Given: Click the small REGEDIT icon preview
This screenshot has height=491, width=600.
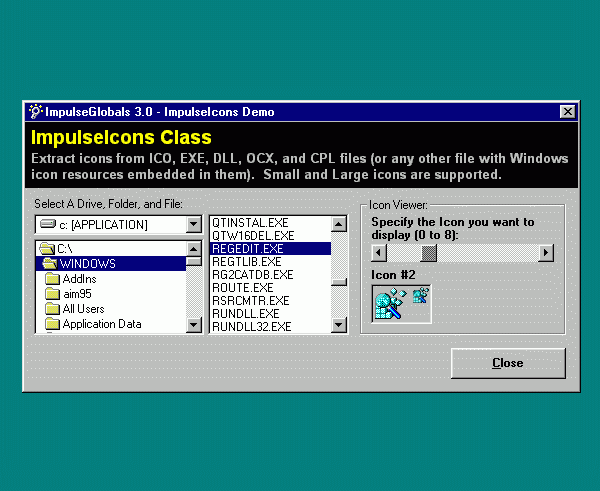Looking at the screenshot, I should tap(420, 296).
